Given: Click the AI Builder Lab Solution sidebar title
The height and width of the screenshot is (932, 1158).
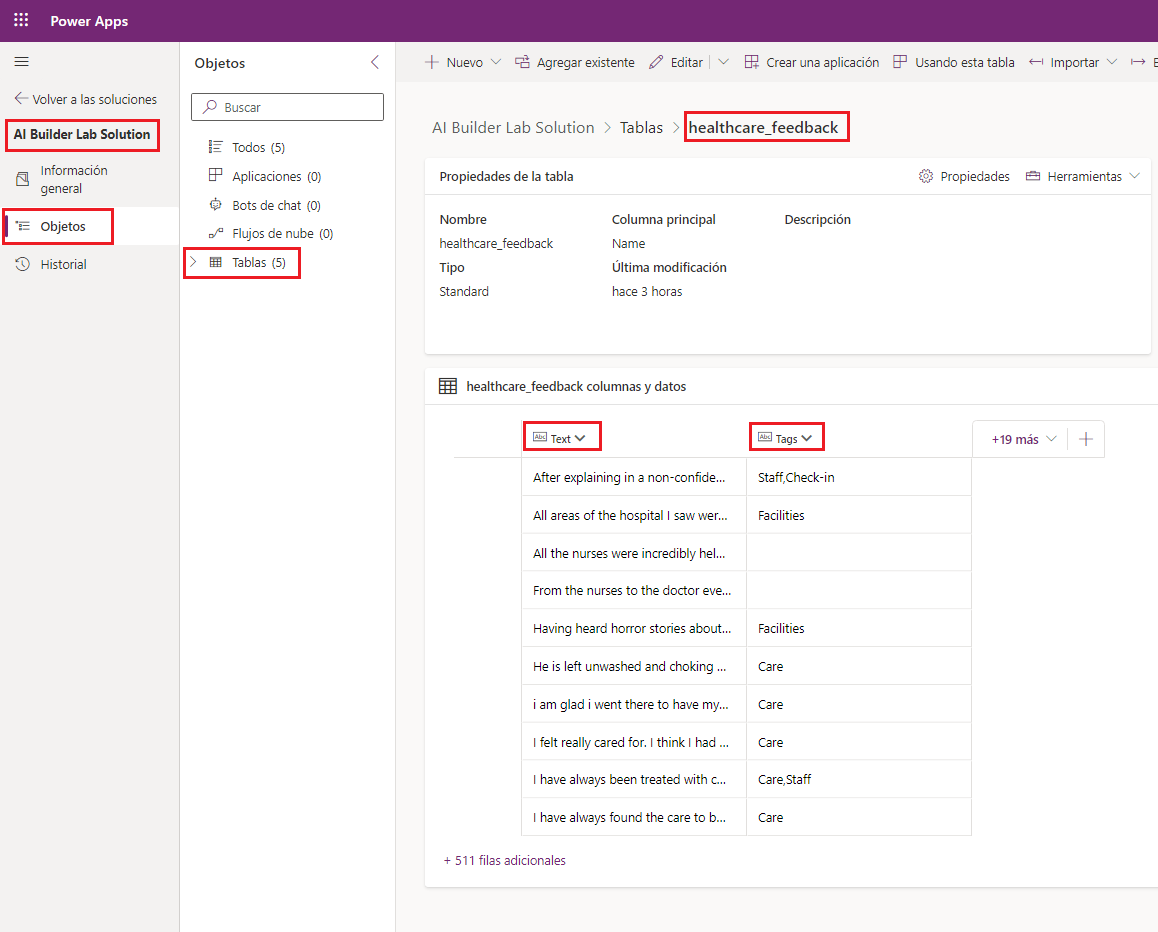Looking at the screenshot, I should (x=82, y=134).
